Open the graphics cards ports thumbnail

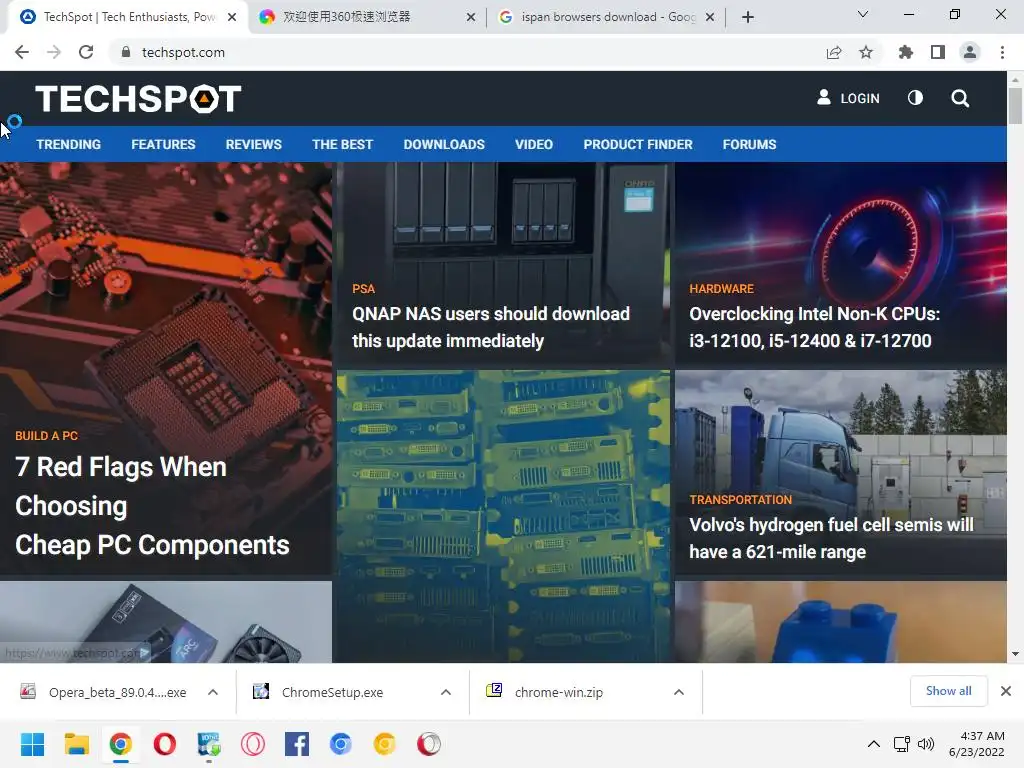click(504, 516)
